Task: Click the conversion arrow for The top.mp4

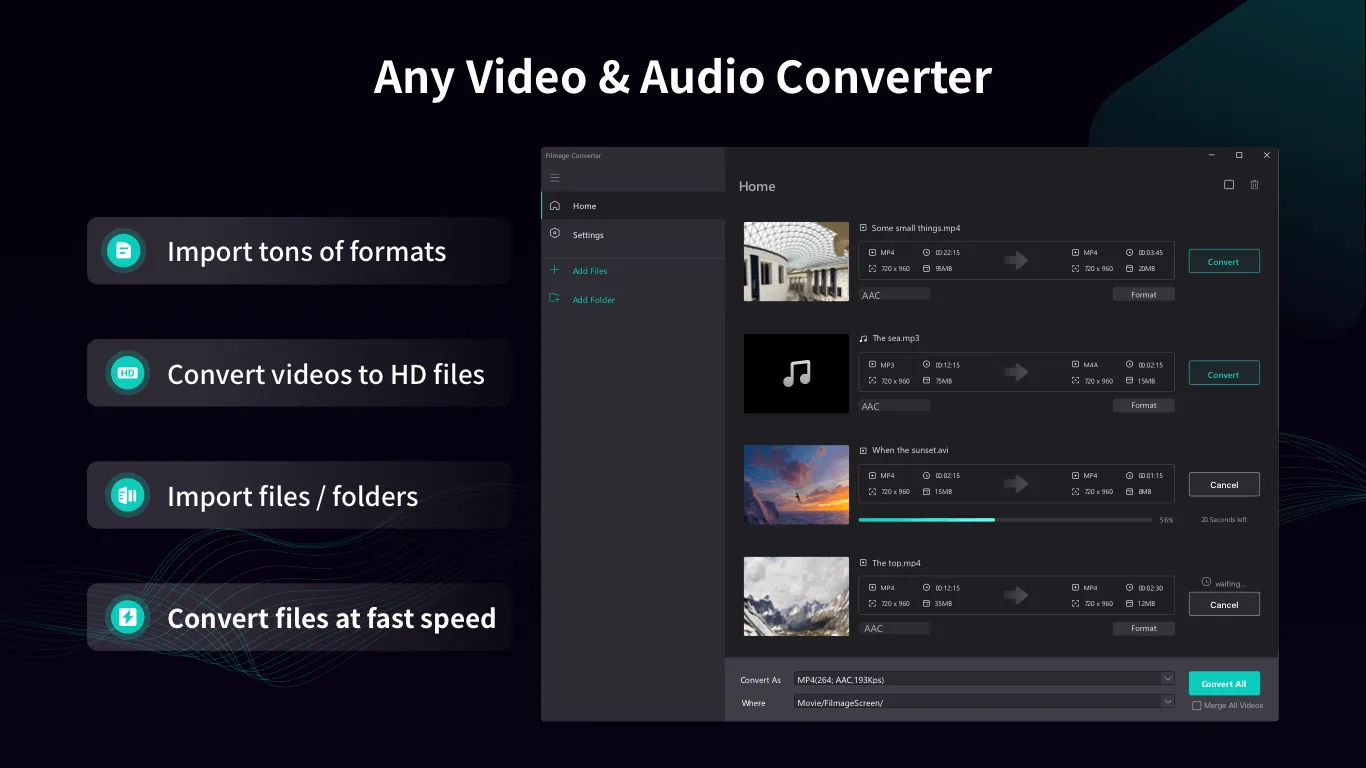Action: coord(1017,595)
